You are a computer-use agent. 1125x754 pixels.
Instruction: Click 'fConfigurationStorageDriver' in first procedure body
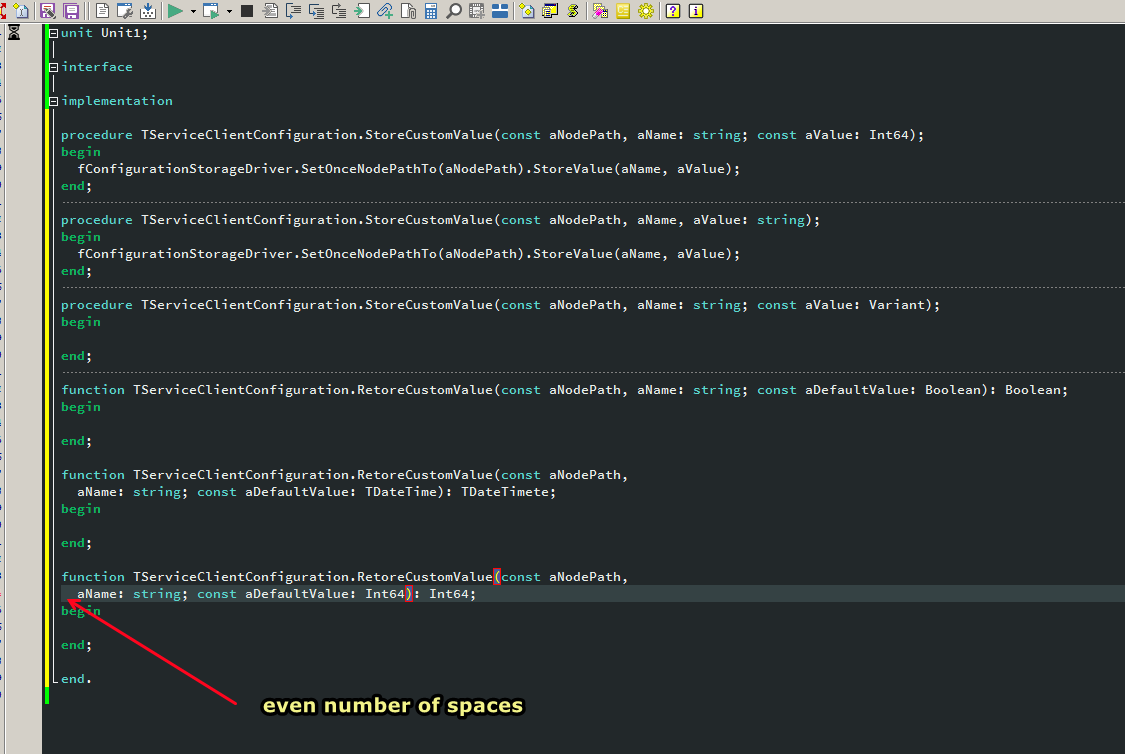click(185, 169)
